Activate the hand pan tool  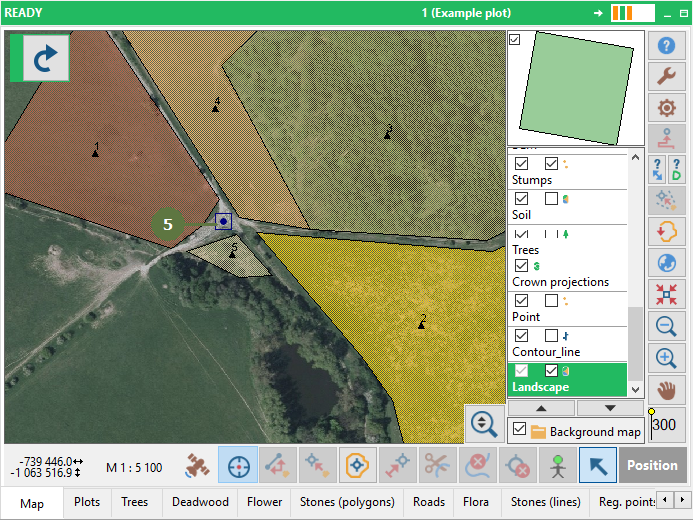666,391
